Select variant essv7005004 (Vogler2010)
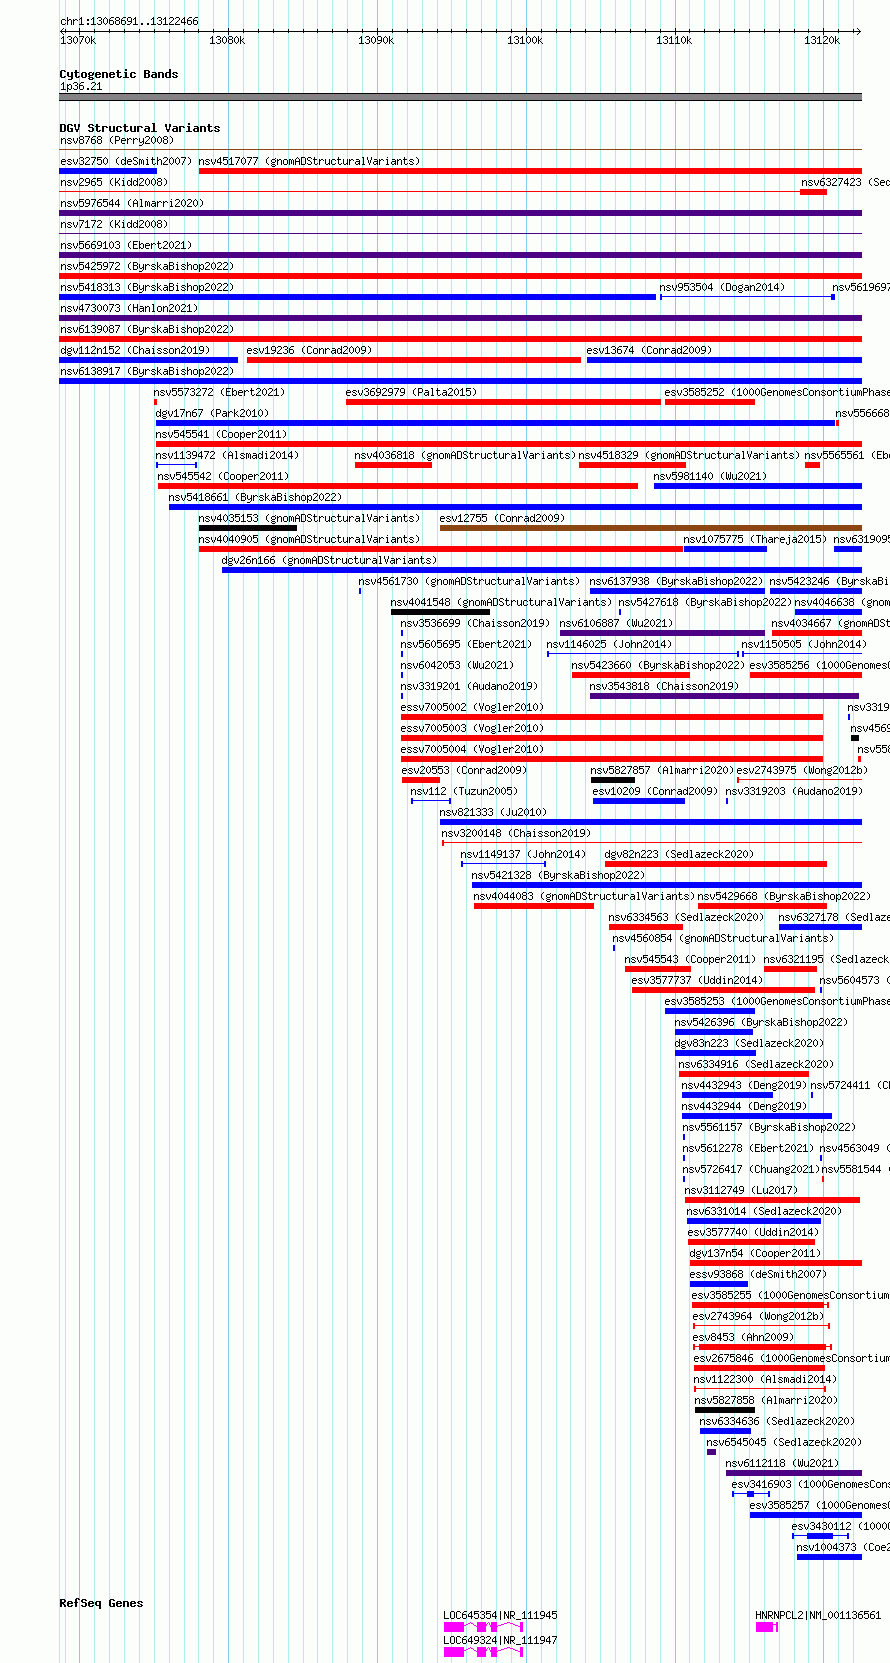The image size is (890, 1663). pos(472,749)
